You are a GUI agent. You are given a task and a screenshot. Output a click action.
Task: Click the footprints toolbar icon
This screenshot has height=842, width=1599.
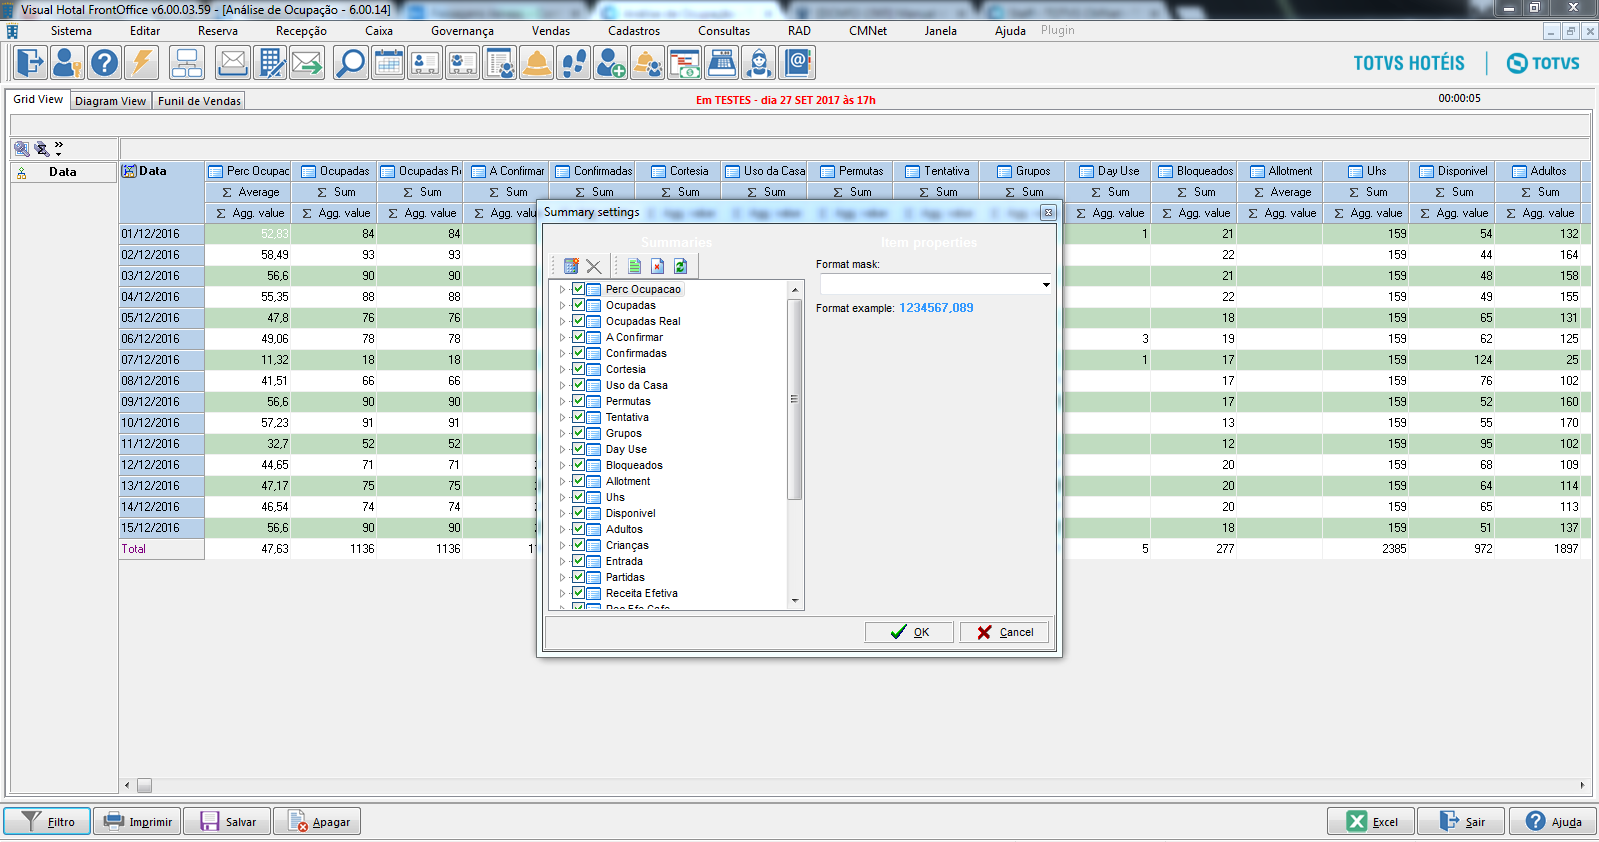click(x=574, y=63)
